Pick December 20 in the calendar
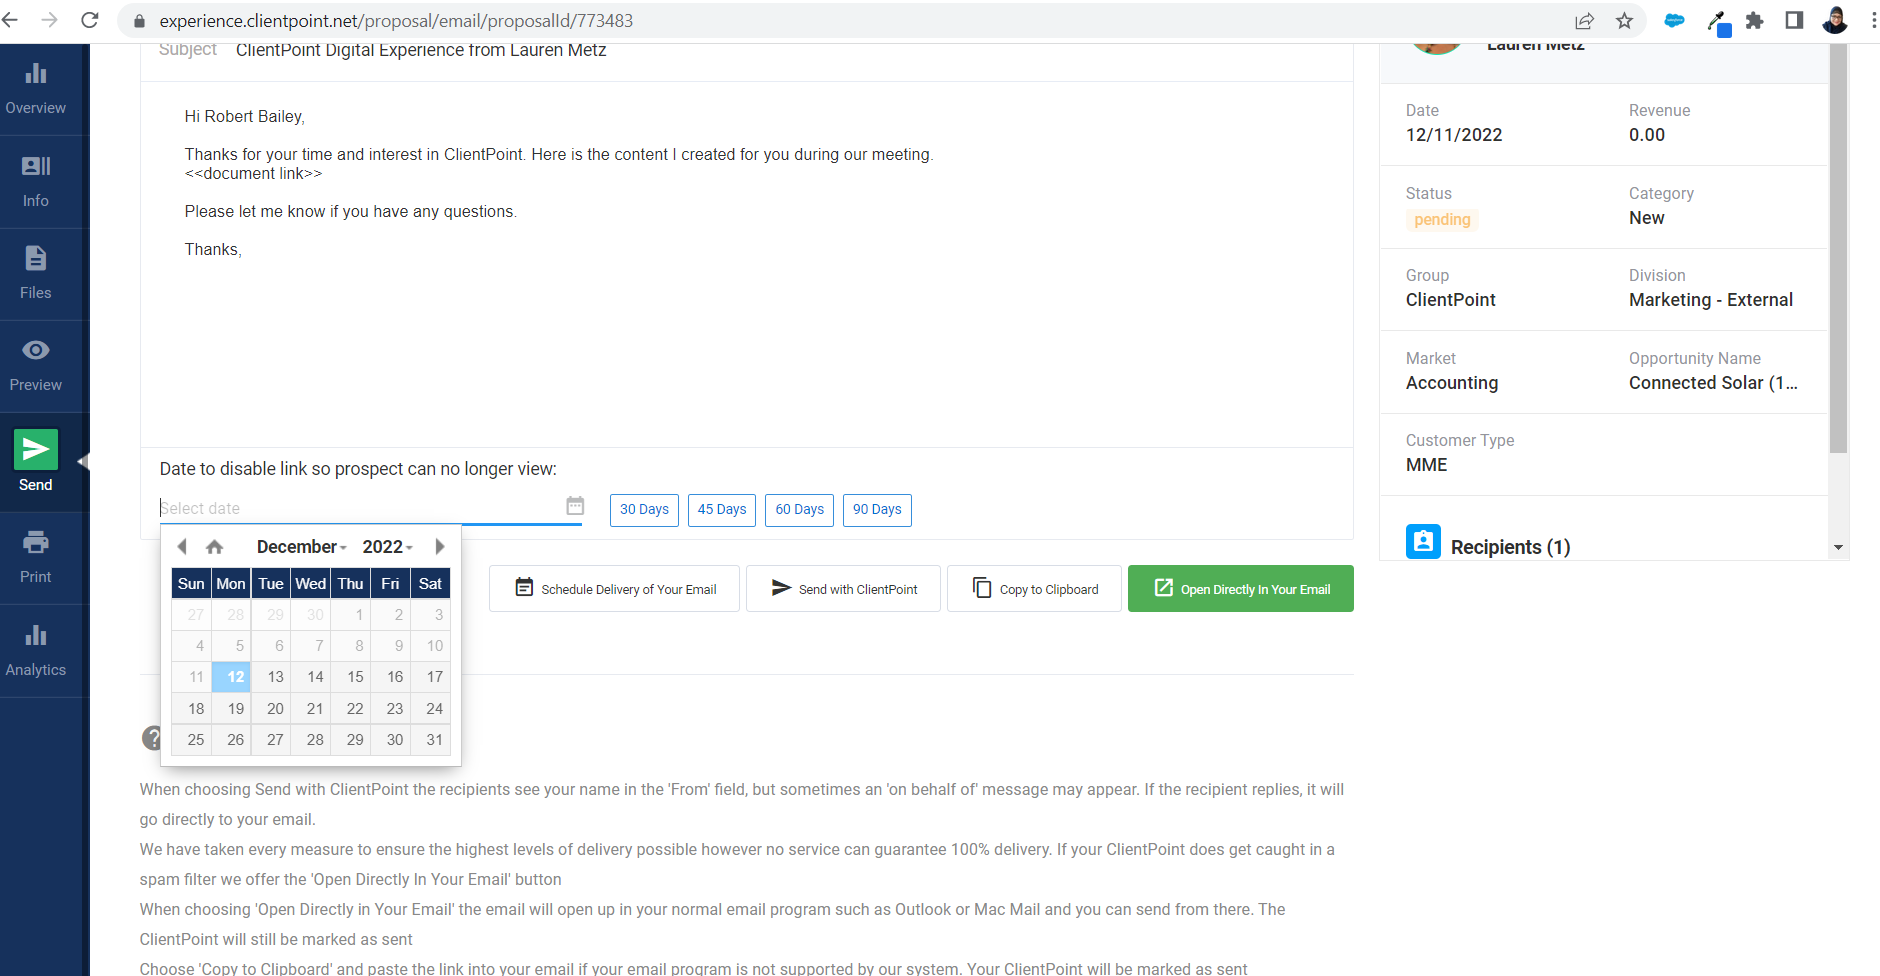Viewport: 1880px width, 976px height. click(271, 709)
